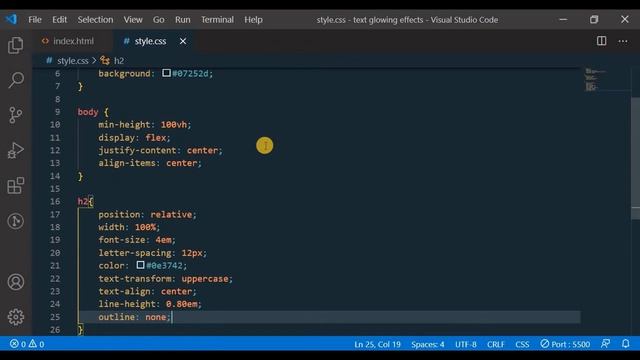Click h2 in the breadcrumb path

pos(119,61)
